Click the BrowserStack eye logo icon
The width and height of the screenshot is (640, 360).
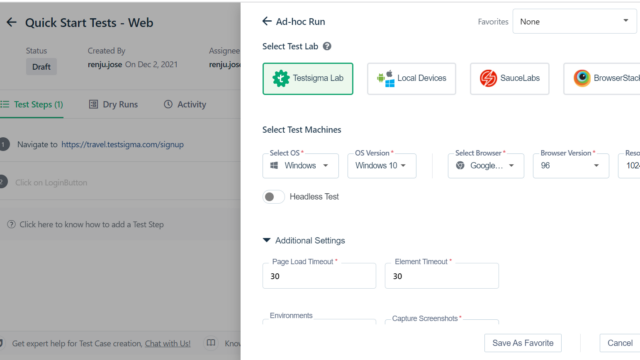[582, 78]
